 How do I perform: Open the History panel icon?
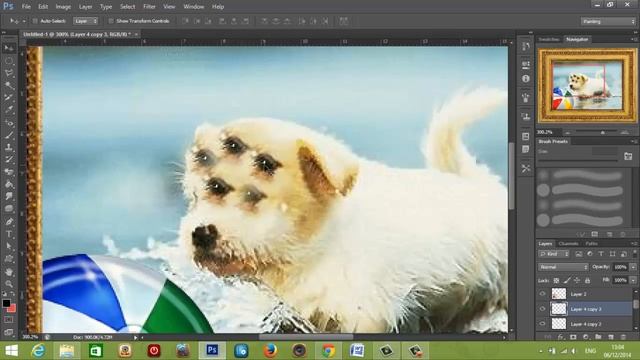(x=526, y=47)
